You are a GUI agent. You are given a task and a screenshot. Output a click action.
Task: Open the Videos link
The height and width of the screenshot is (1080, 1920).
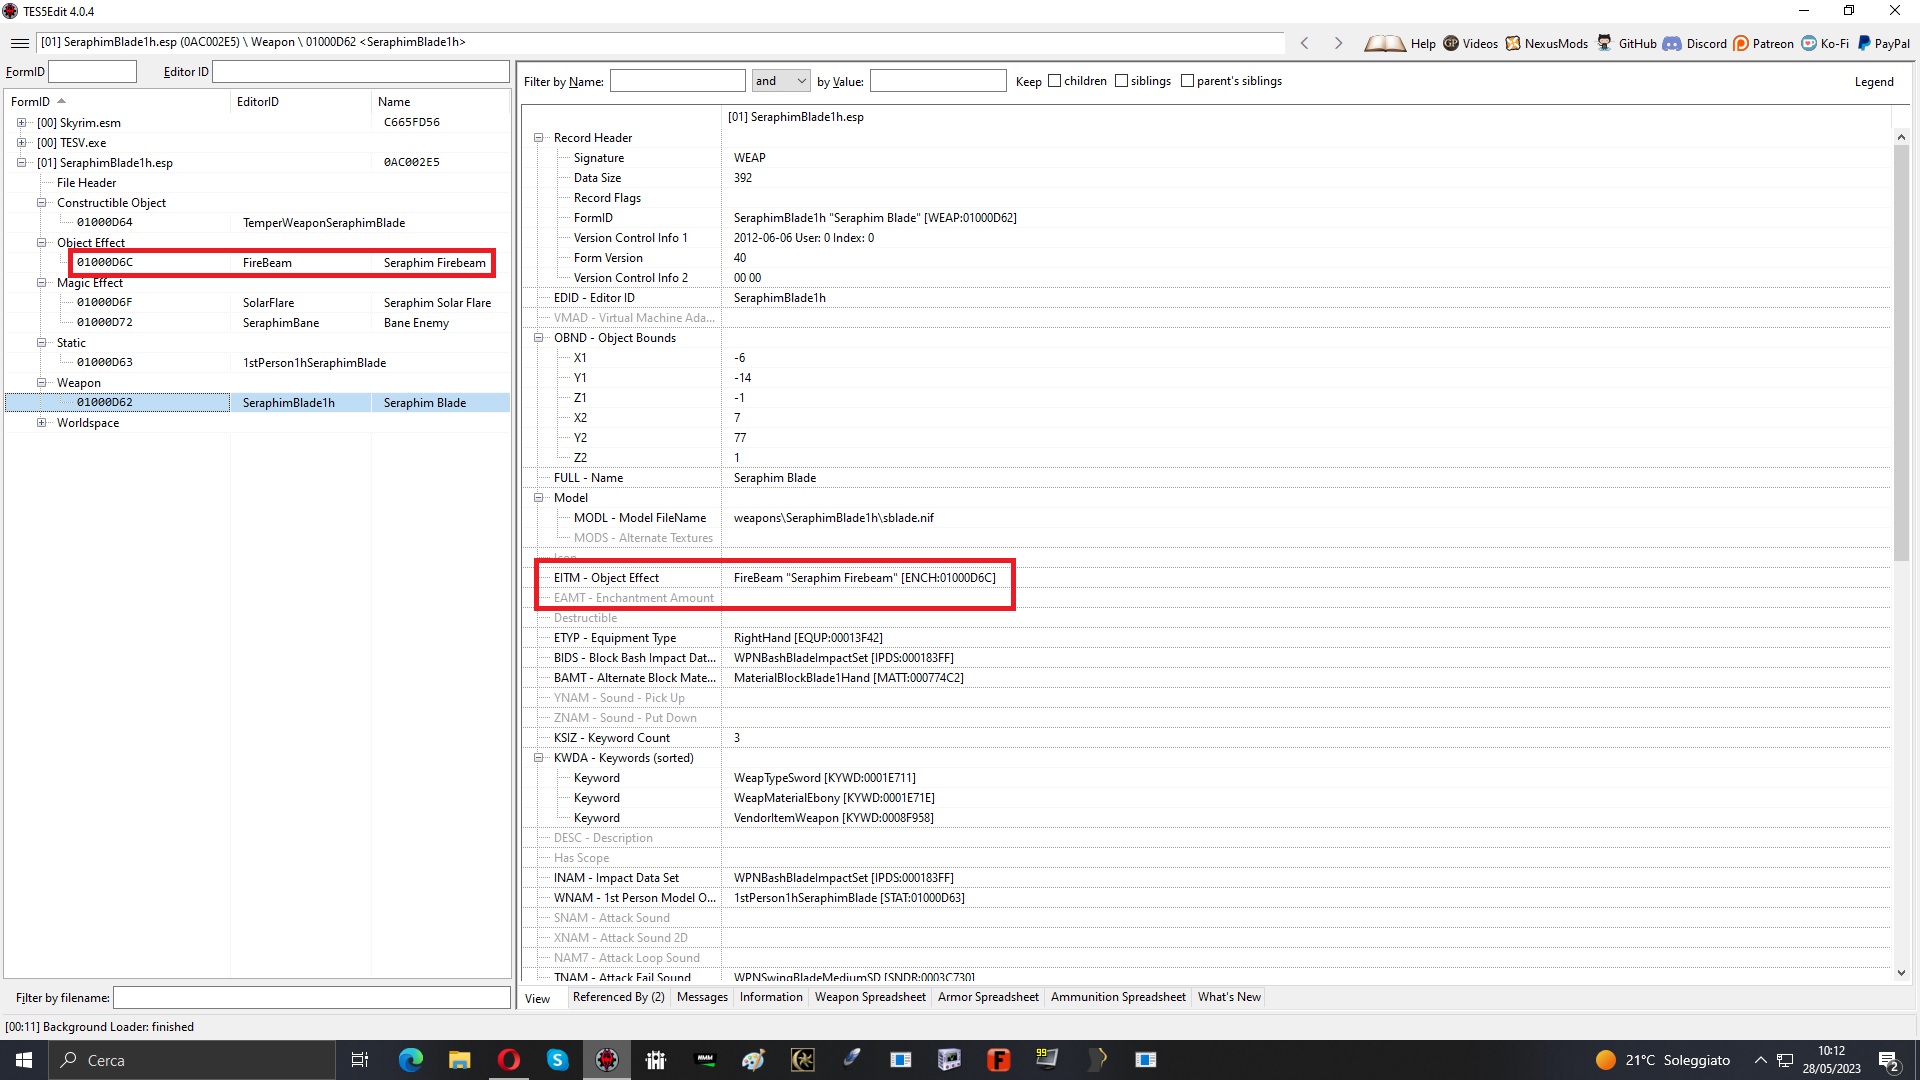point(1470,43)
